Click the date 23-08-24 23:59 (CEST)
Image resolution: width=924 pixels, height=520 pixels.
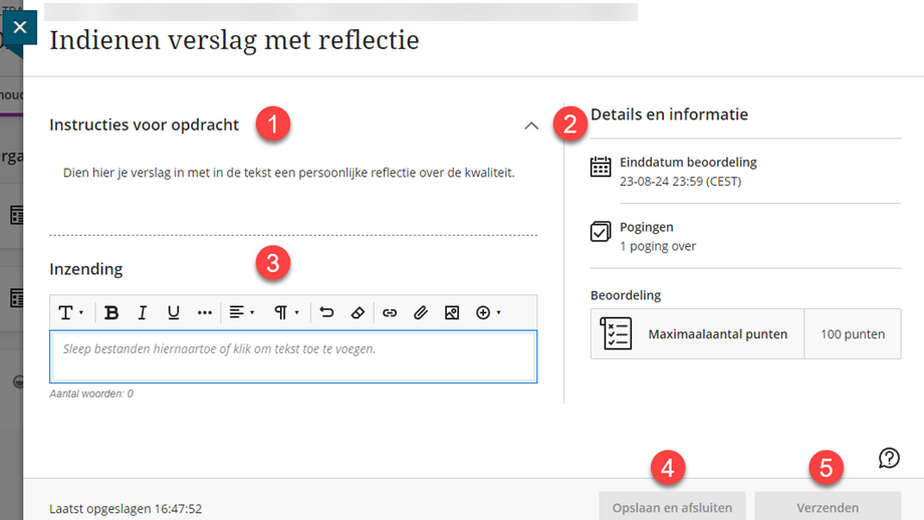(x=681, y=181)
